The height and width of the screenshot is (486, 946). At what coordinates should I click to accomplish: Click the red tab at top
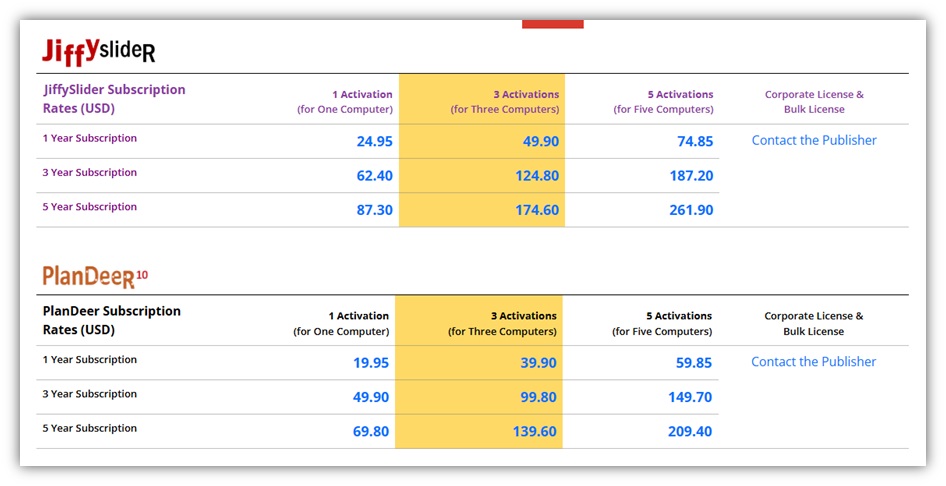point(552,23)
